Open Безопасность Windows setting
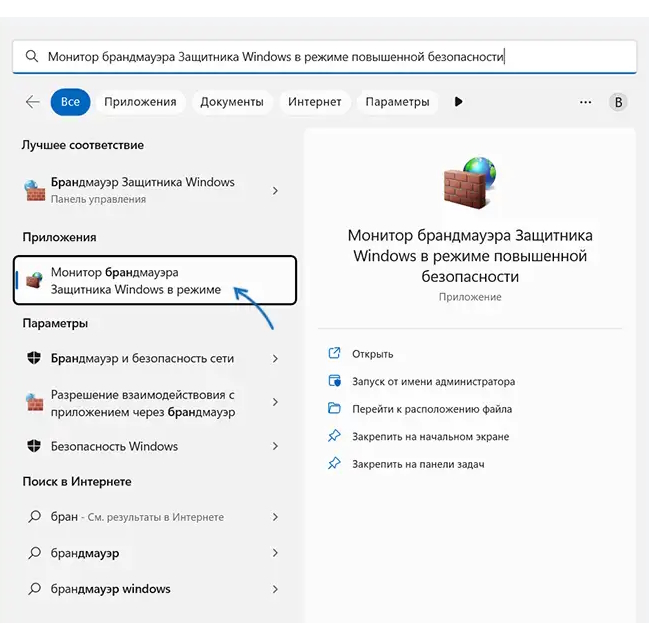This screenshot has width=649, height=640. pyautogui.click(x=155, y=446)
